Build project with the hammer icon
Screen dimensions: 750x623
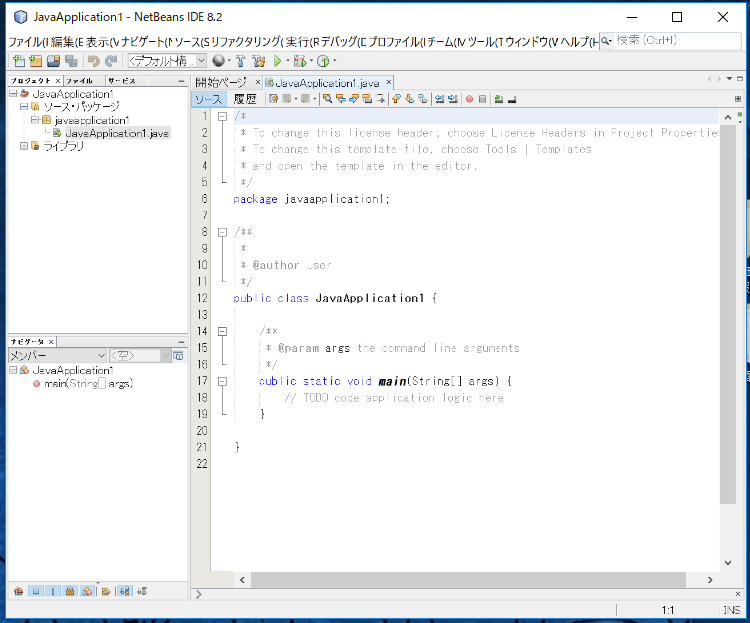pos(241,61)
